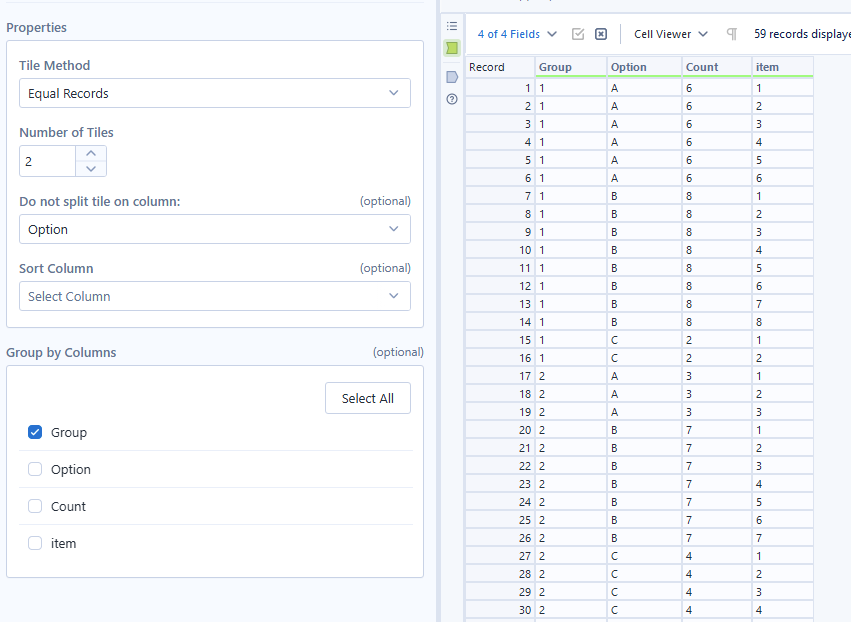This screenshot has height=622, width=851.
Task: Select record number 24 row header
Action: point(500,502)
